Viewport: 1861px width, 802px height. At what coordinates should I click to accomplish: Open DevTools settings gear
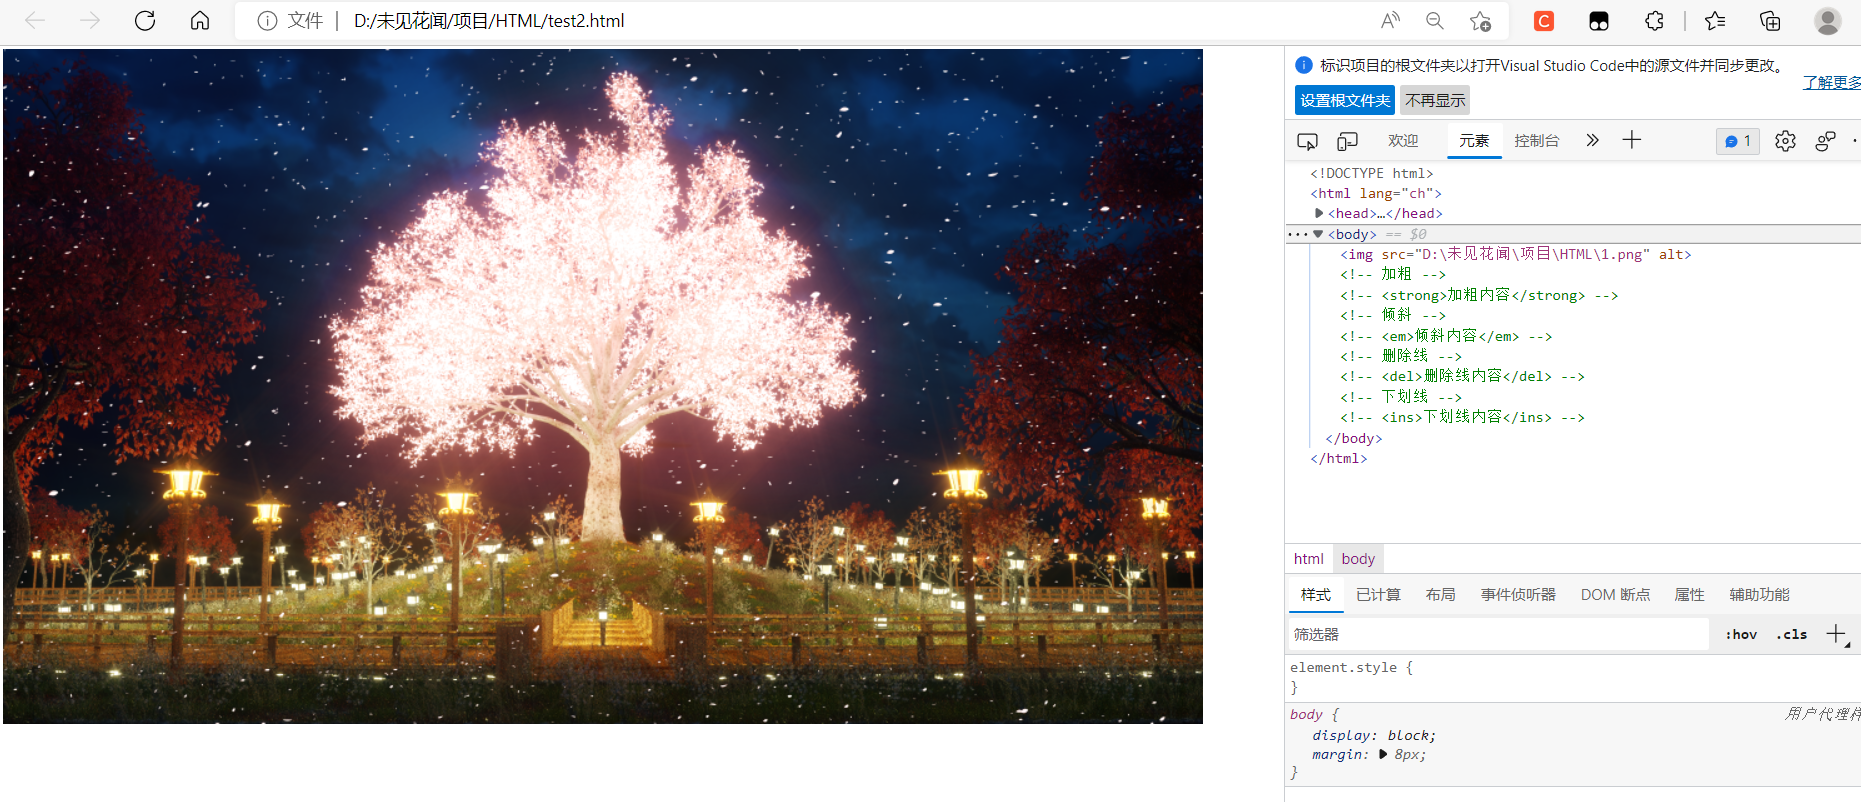pyautogui.click(x=1785, y=141)
